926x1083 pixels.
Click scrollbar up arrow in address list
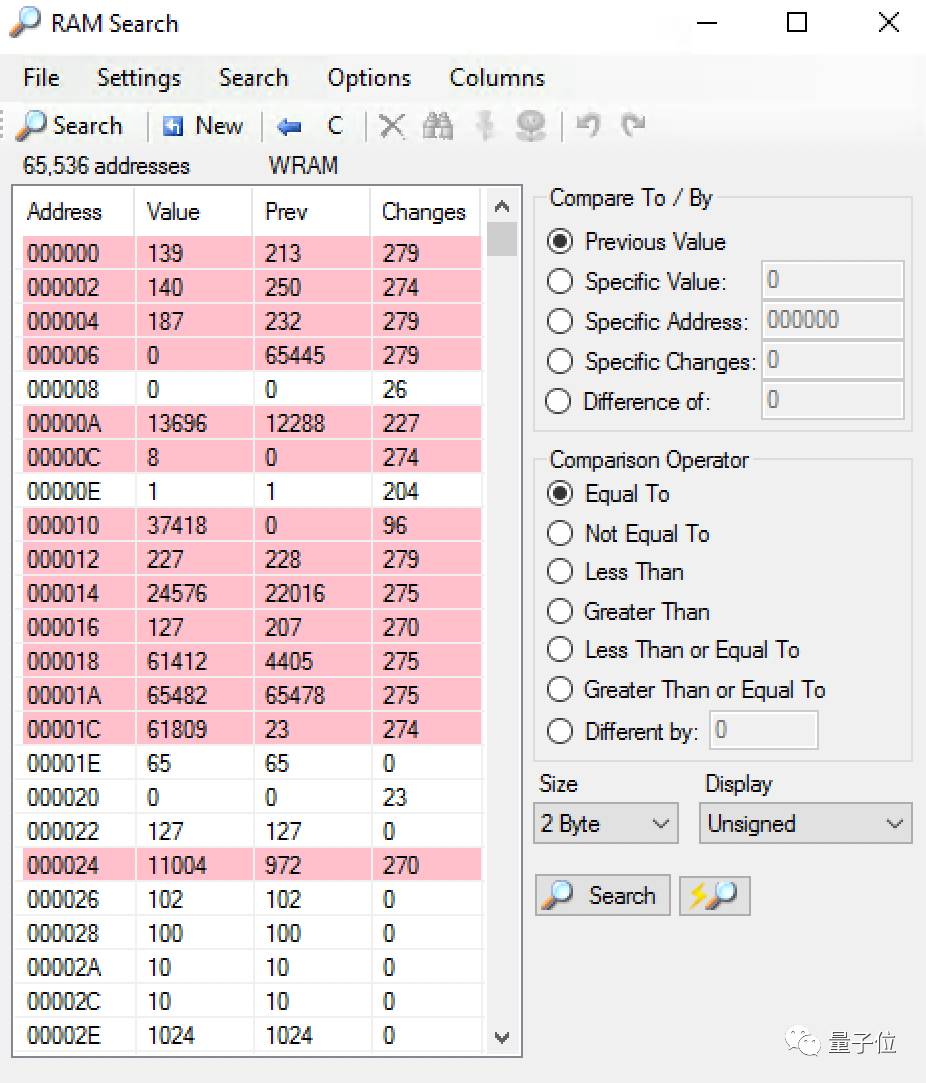point(502,206)
